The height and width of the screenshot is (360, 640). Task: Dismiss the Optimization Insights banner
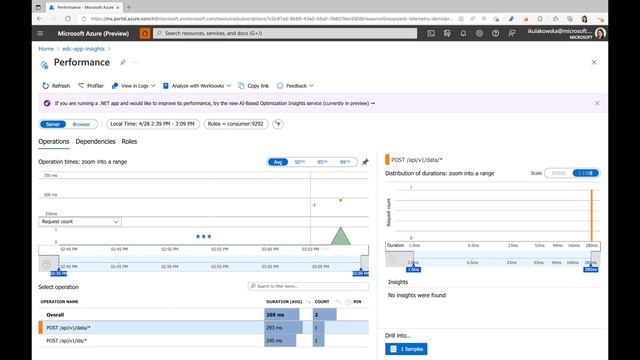pyautogui.click(x=597, y=103)
